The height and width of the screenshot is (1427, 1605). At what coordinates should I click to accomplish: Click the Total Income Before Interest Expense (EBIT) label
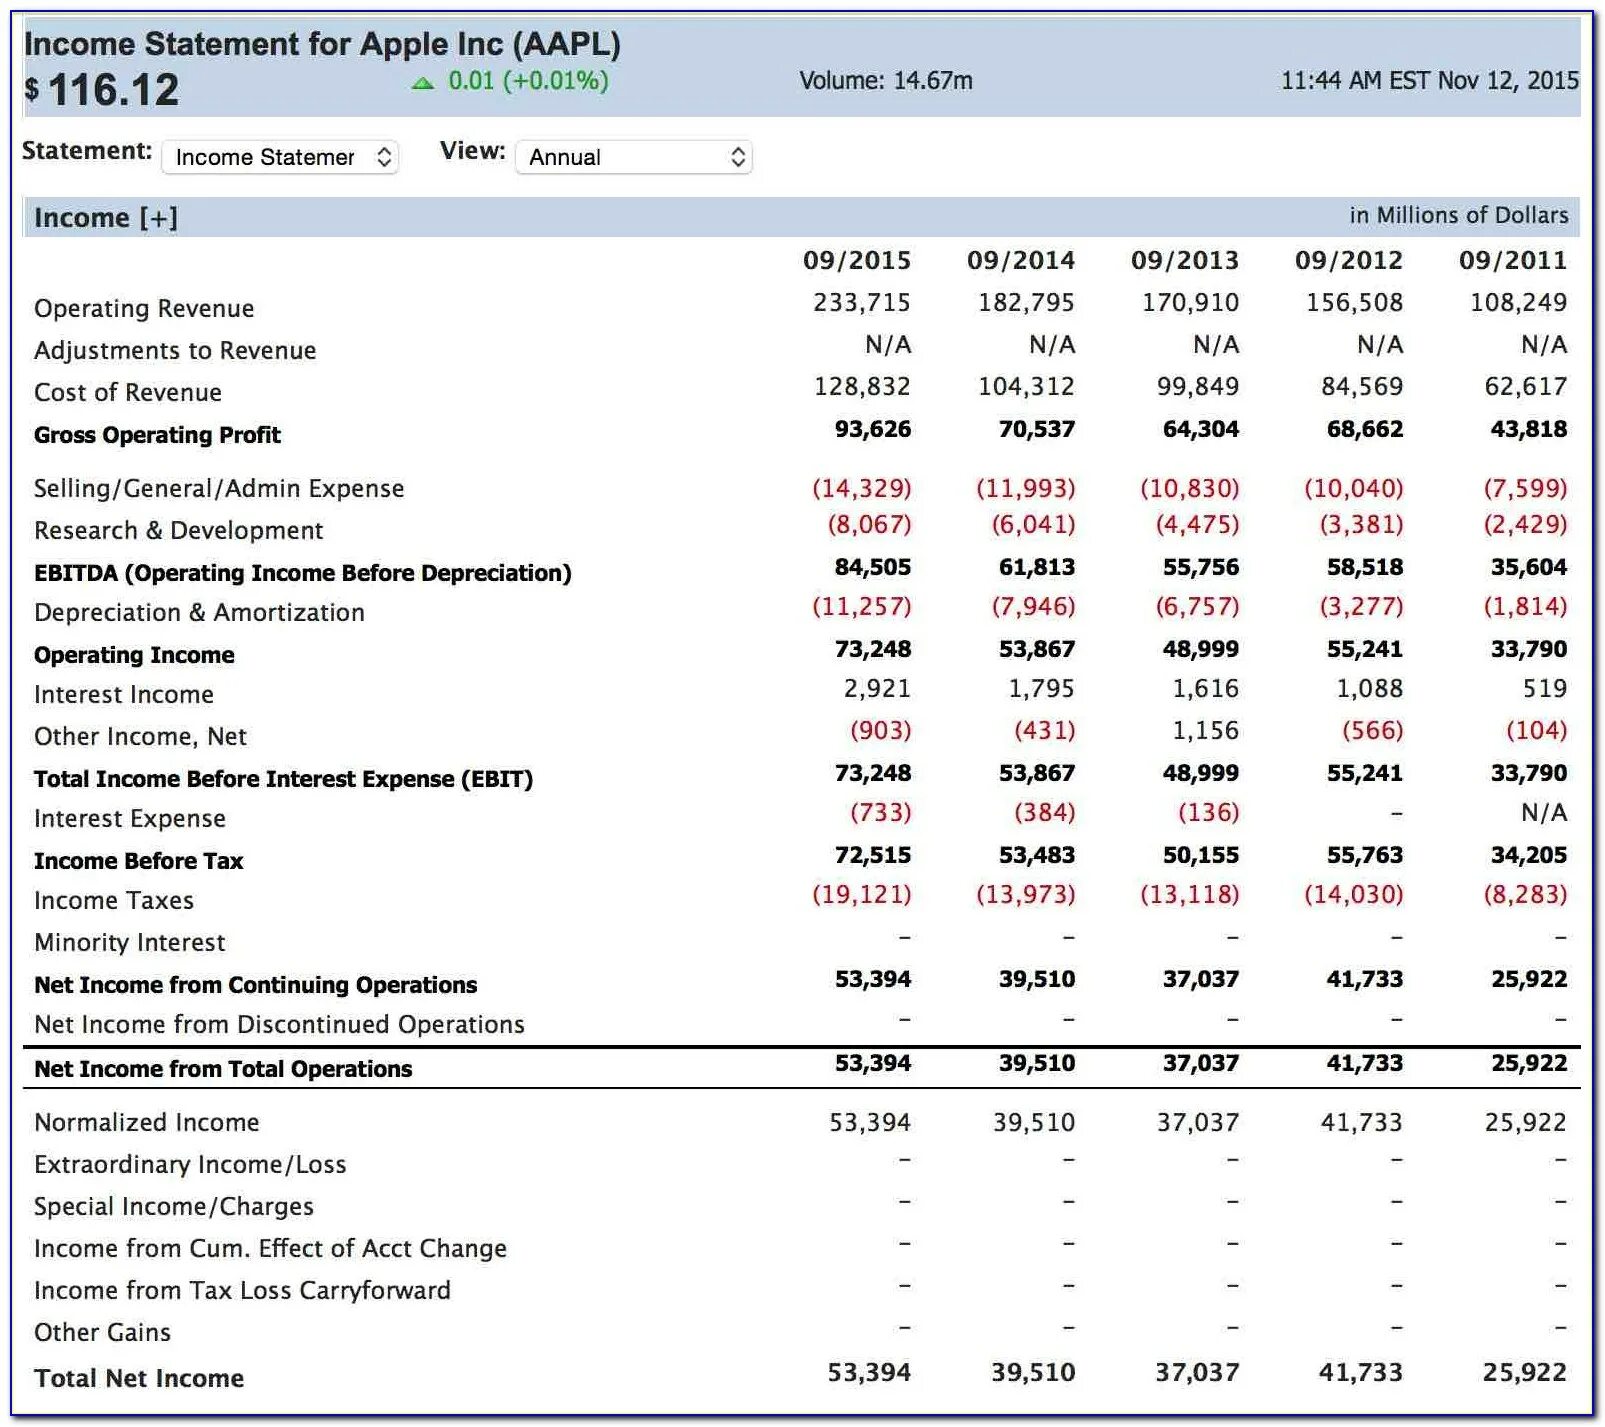coord(283,779)
